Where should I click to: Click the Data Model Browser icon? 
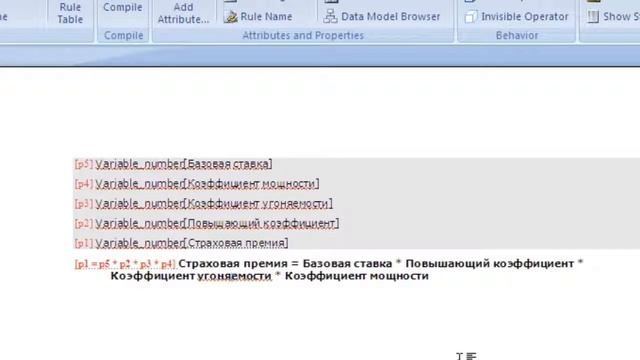[330, 17]
